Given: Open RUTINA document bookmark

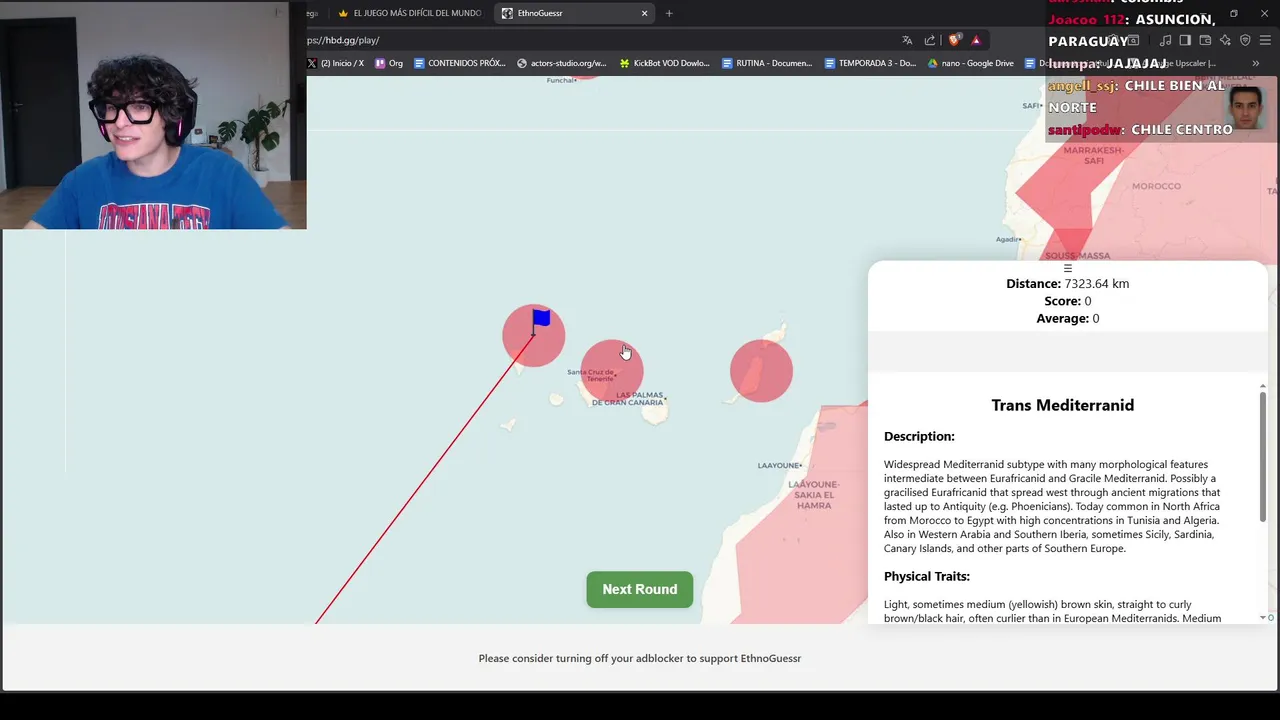Looking at the screenshot, I should click(x=767, y=63).
